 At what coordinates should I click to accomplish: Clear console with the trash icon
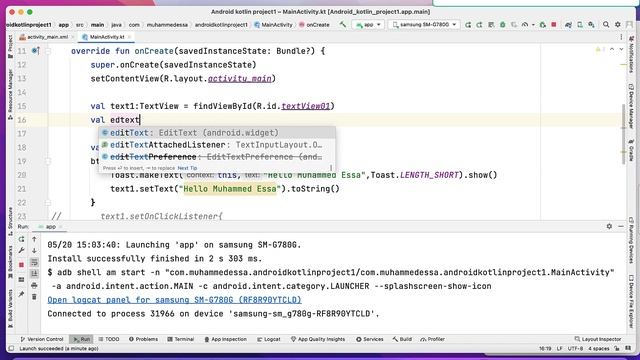click(x=34, y=297)
